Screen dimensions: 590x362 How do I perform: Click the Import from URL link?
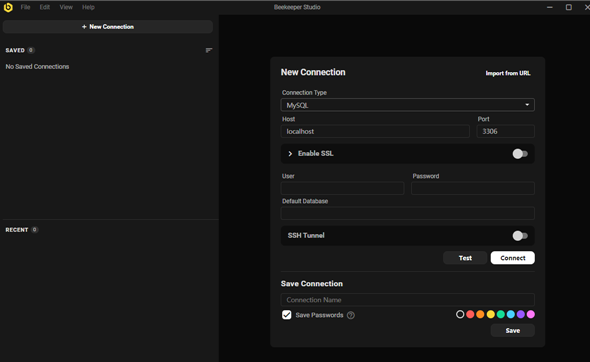508,73
